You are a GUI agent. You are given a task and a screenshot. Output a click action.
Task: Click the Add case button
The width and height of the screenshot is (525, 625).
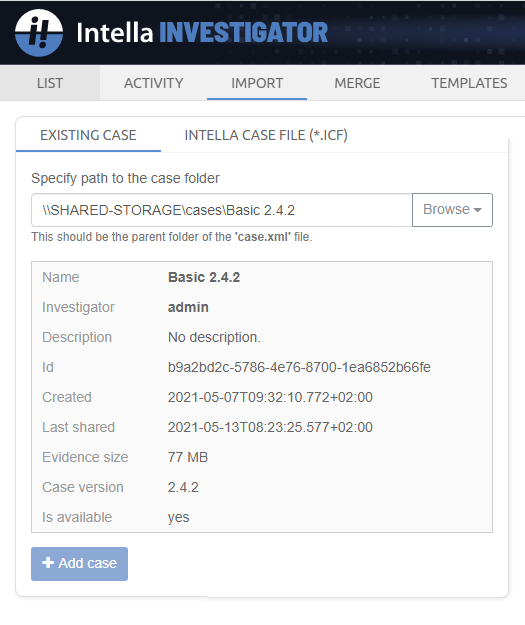(x=79, y=564)
